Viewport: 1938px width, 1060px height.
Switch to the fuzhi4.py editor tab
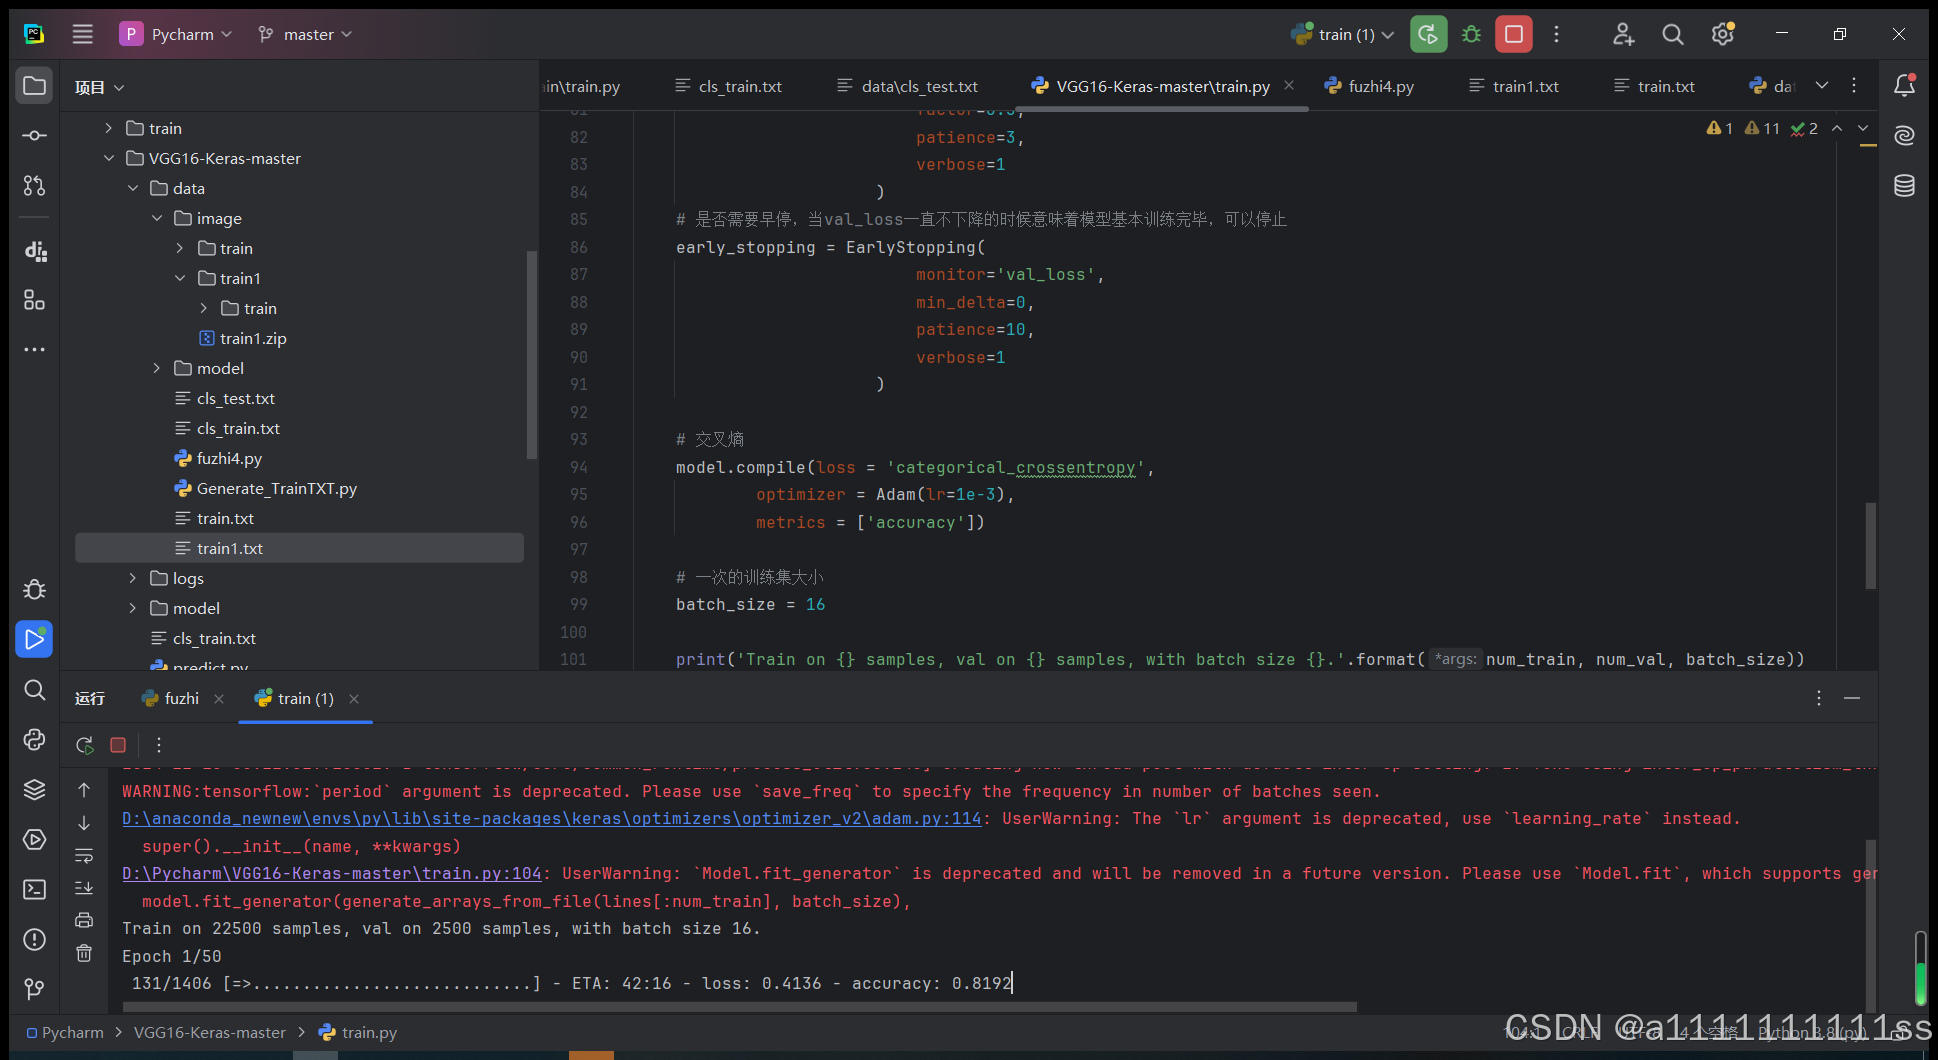tap(1369, 86)
